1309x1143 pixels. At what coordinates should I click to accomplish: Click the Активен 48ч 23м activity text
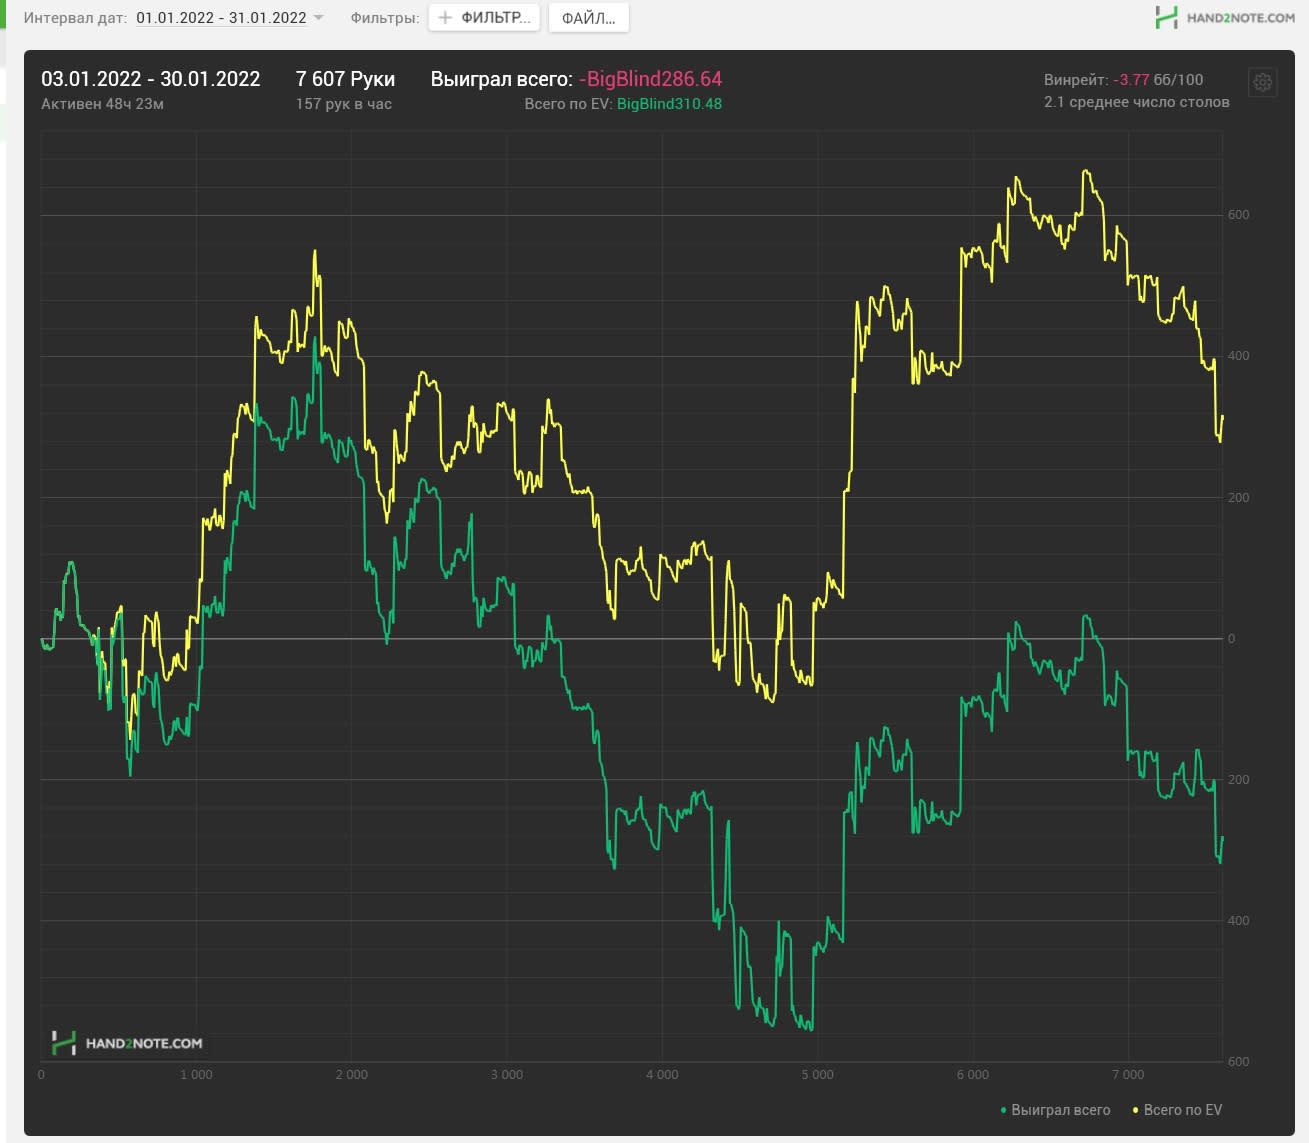click(103, 104)
